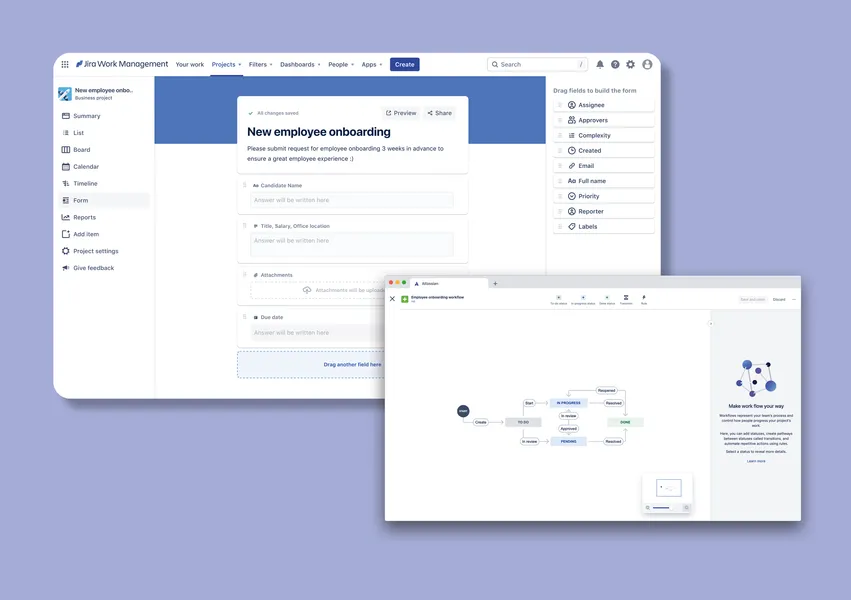This screenshot has width=851, height=600.
Task: Click the workflow minimap thumbnail
Action: 669,488
